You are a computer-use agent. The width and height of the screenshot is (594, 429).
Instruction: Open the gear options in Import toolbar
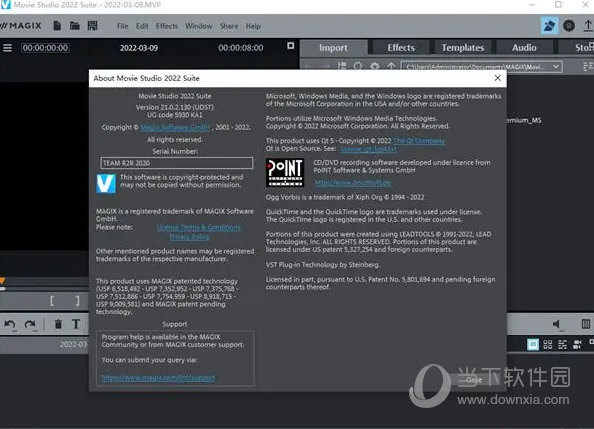coord(375,66)
